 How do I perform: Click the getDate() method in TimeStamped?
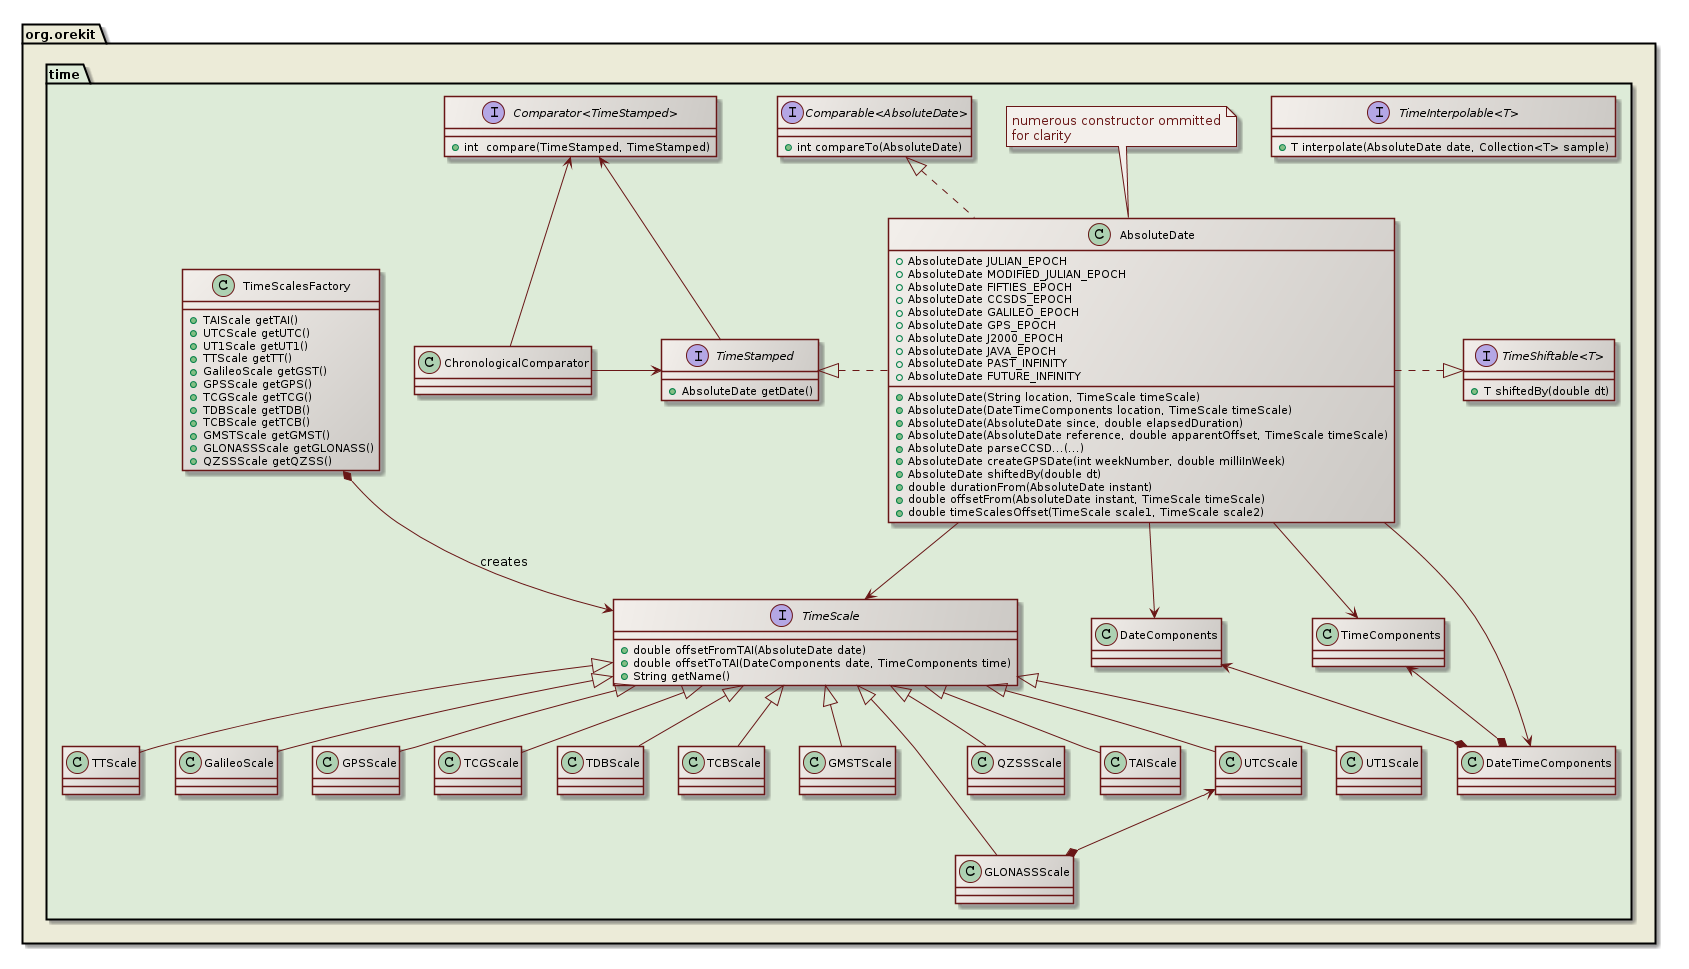(x=747, y=391)
